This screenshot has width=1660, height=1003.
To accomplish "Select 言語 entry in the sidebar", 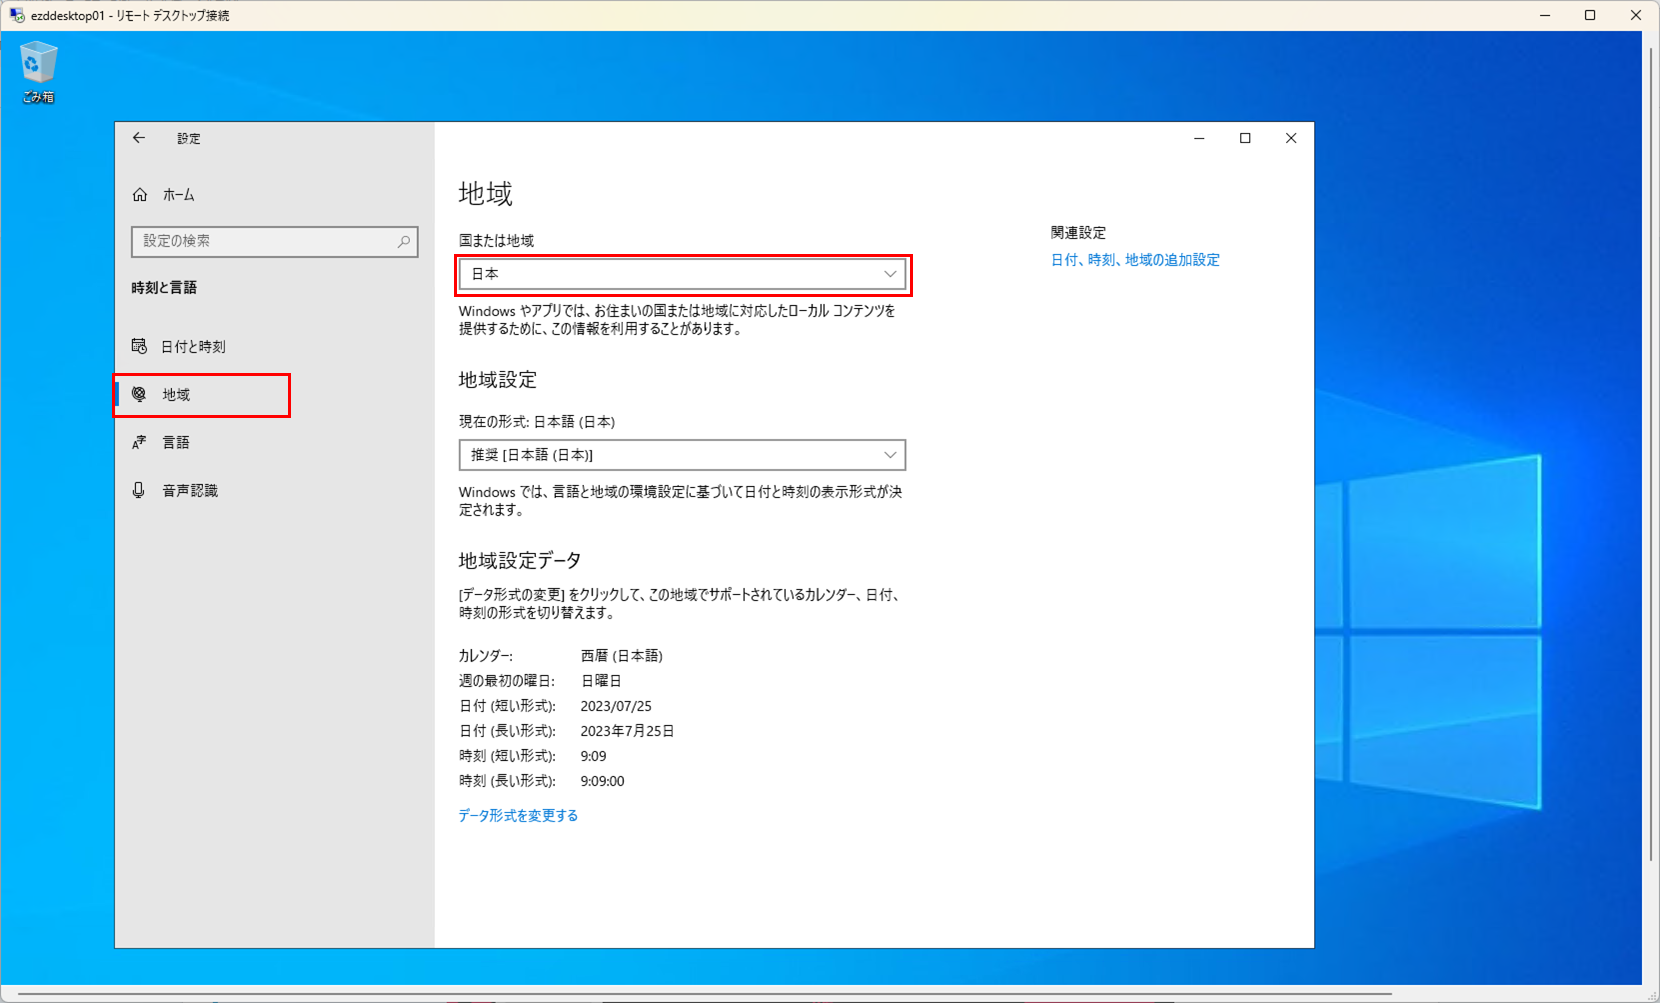I will click(175, 442).
